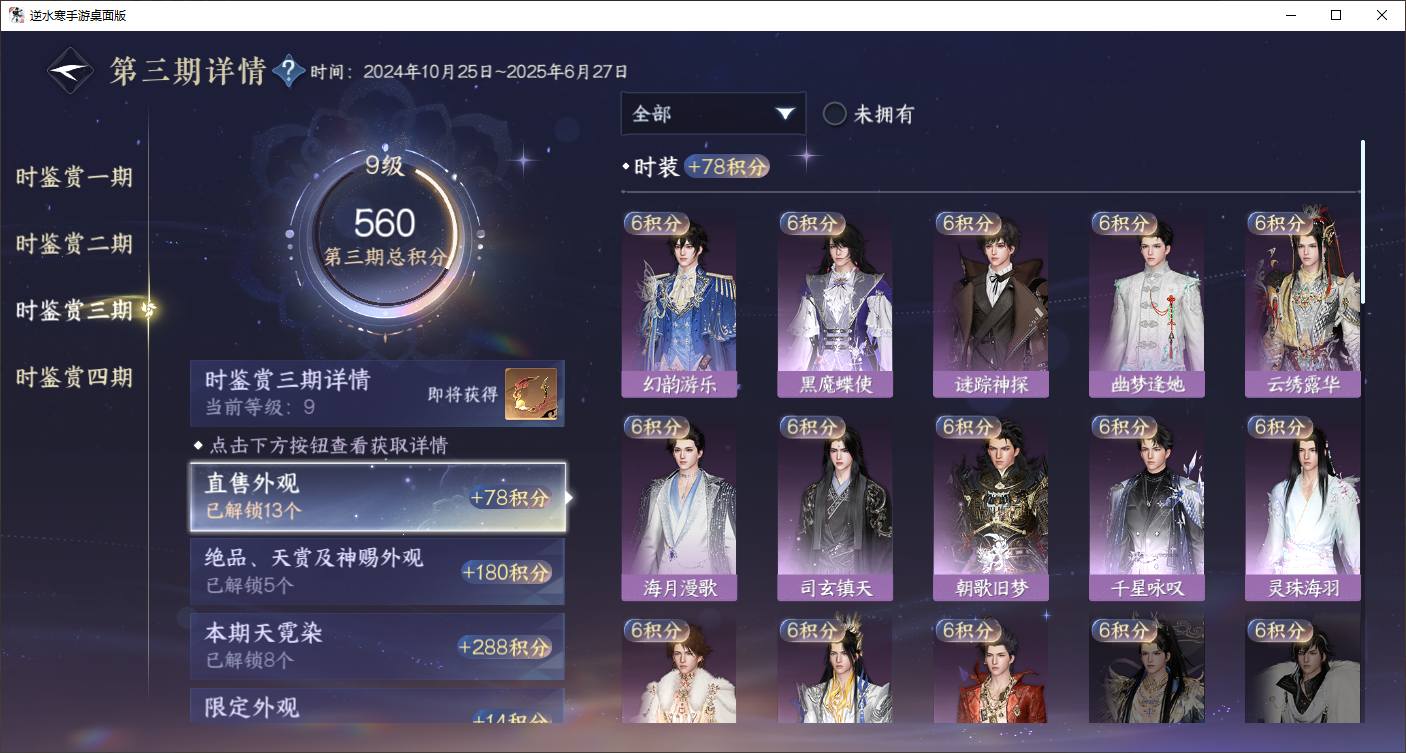1406x753 pixels.
Task: Select the 黑魔蝶使 outfit card
Action: (x=835, y=305)
